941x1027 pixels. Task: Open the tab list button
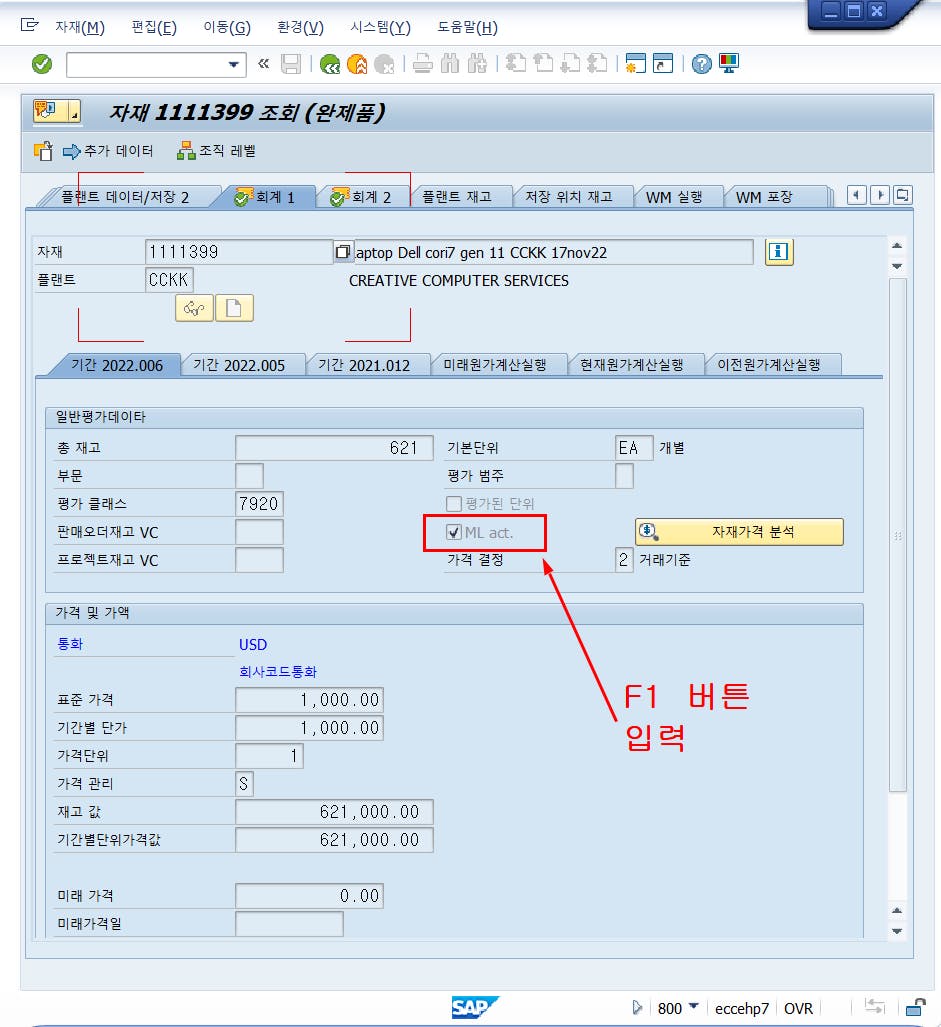coord(903,195)
